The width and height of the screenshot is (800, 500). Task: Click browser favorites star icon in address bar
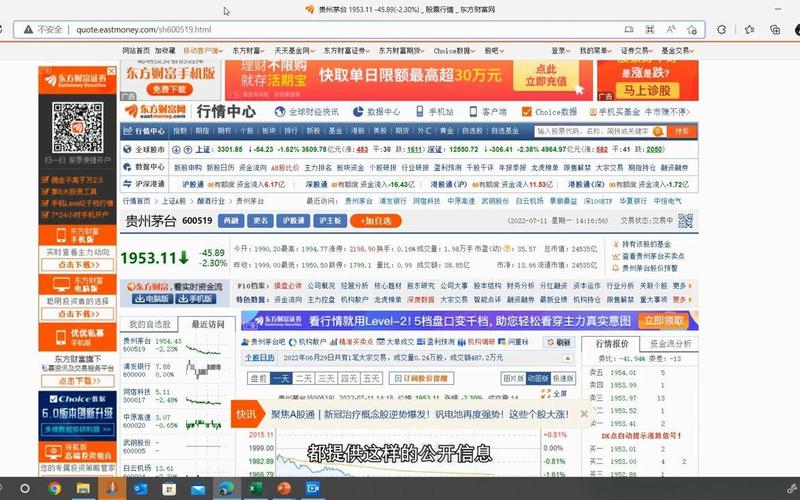pos(692,30)
